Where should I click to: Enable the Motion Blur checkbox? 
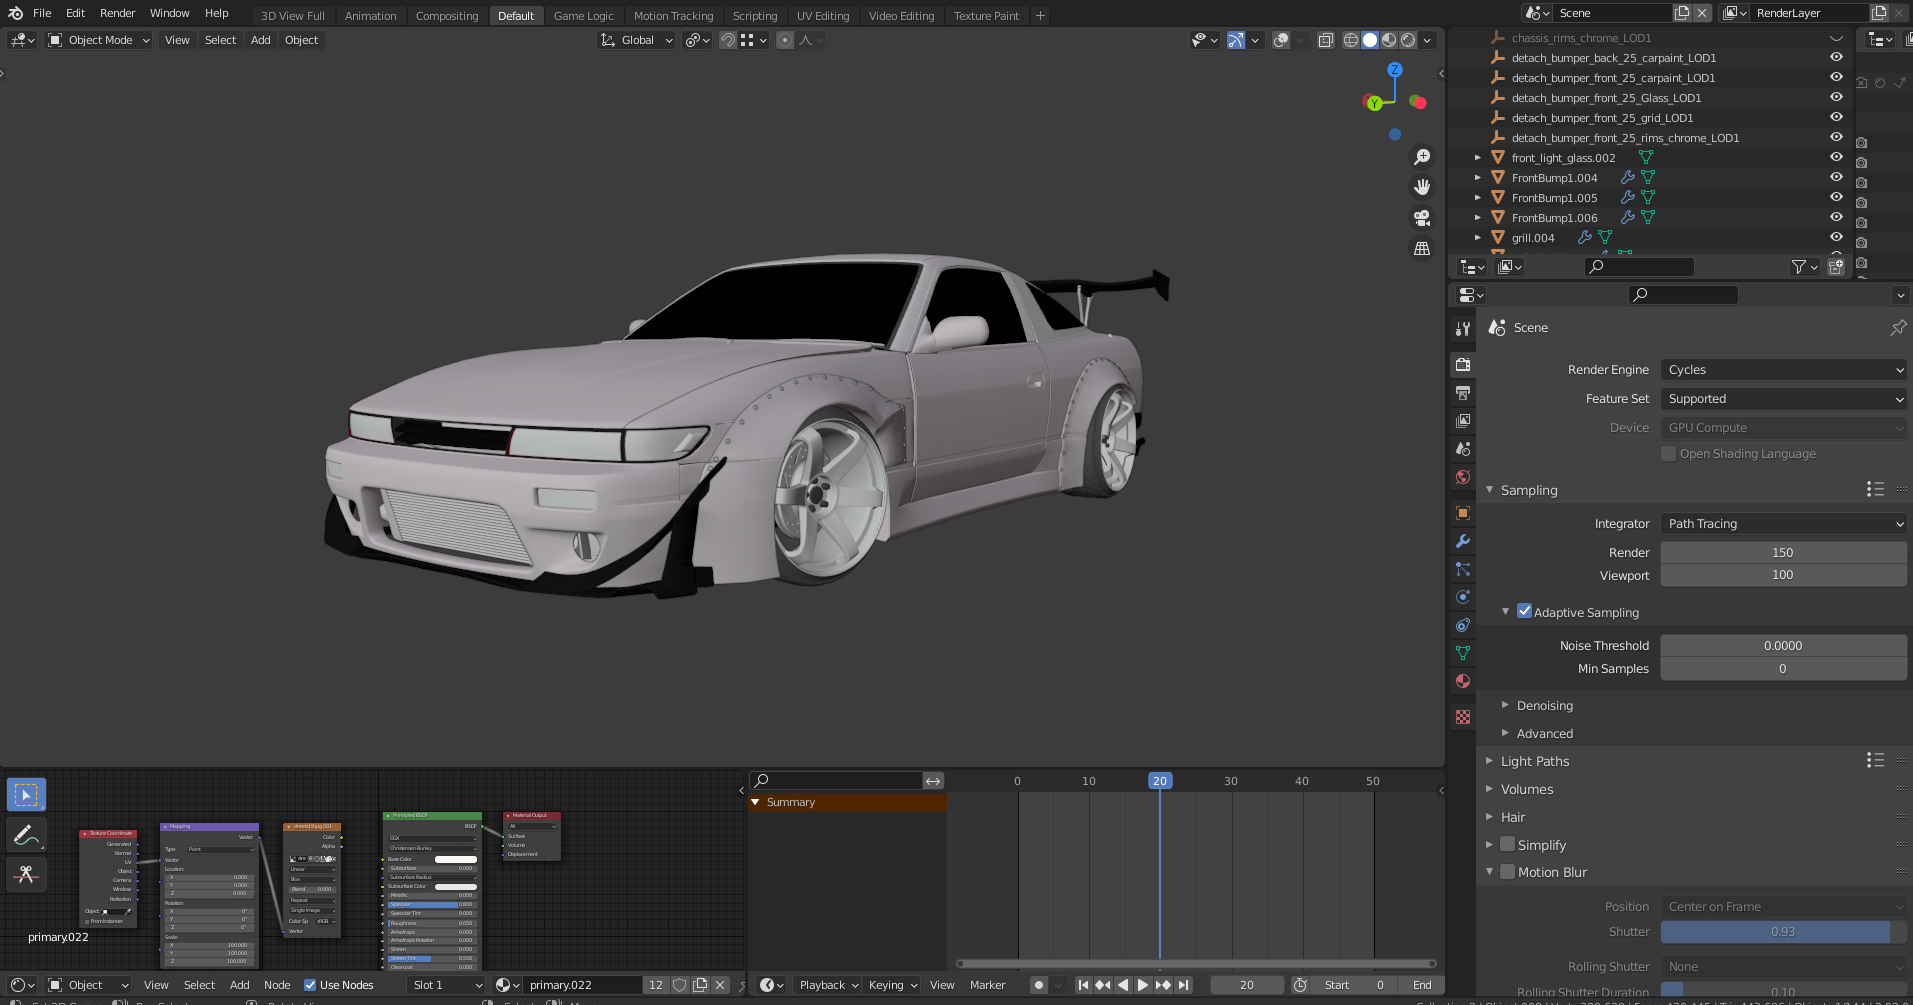tap(1508, 872)
